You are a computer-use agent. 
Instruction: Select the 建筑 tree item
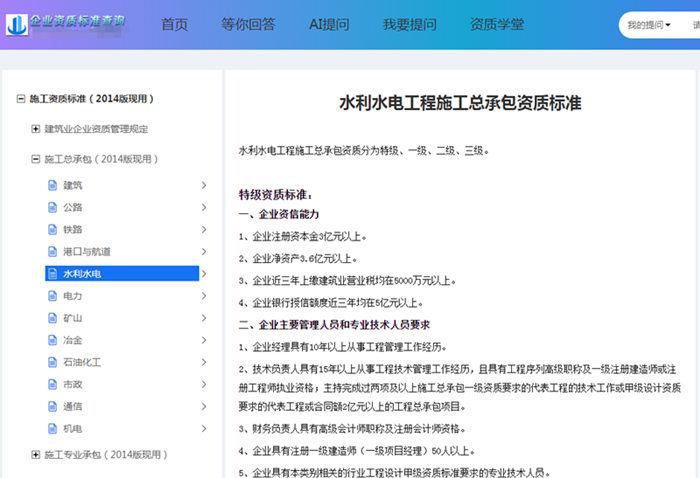(73, 185)
